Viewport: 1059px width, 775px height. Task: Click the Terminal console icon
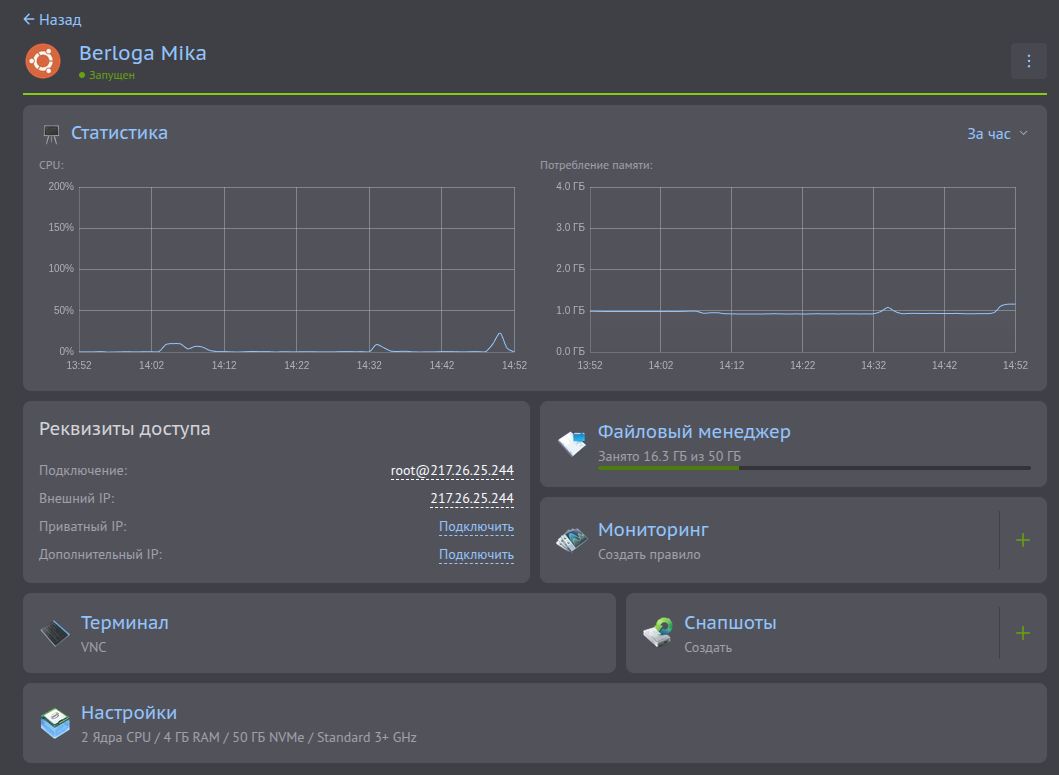pyautogui.click(x=55, y=633)
